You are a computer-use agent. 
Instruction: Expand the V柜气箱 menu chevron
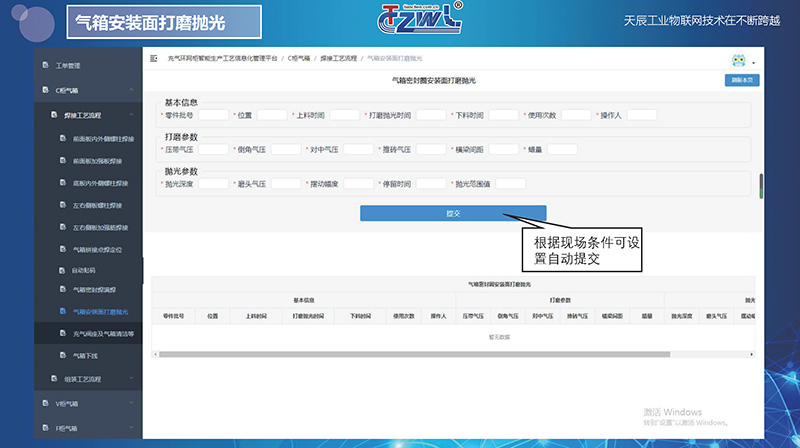point(132,403)
